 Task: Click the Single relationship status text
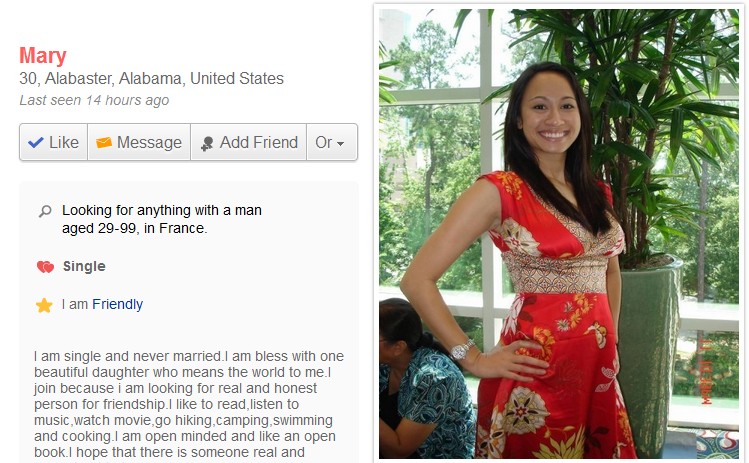pos(84,266)
